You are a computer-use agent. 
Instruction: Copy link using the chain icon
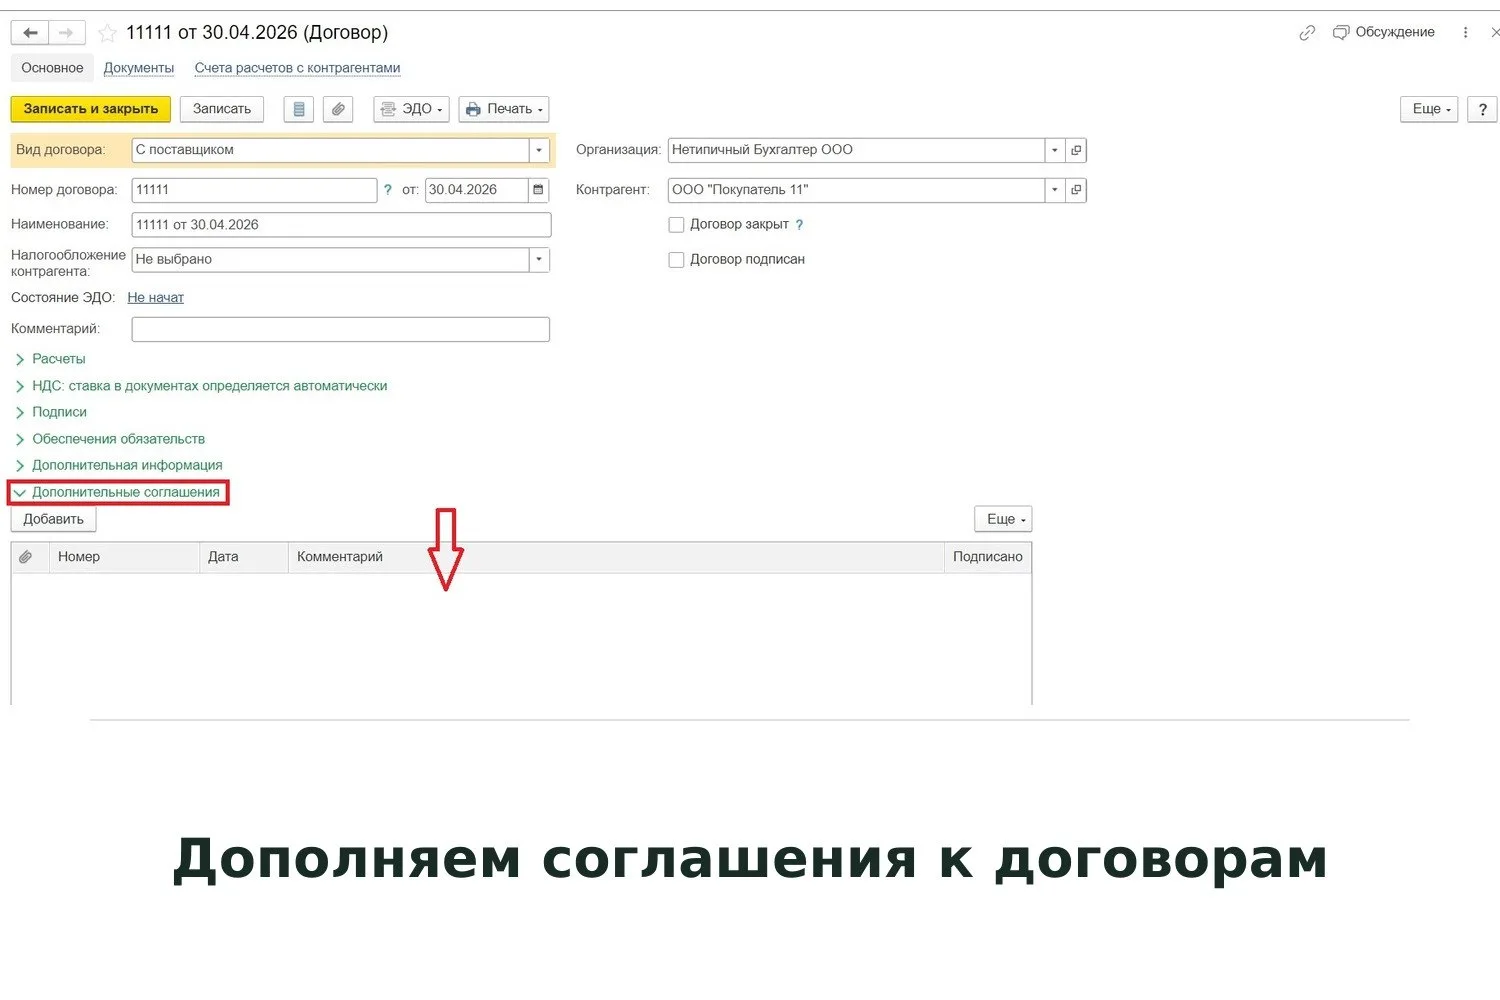(x=1307, y=33)
